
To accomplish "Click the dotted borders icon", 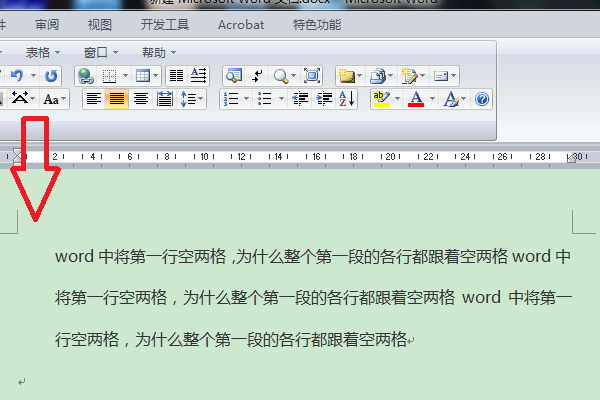I will pos(109,76).
